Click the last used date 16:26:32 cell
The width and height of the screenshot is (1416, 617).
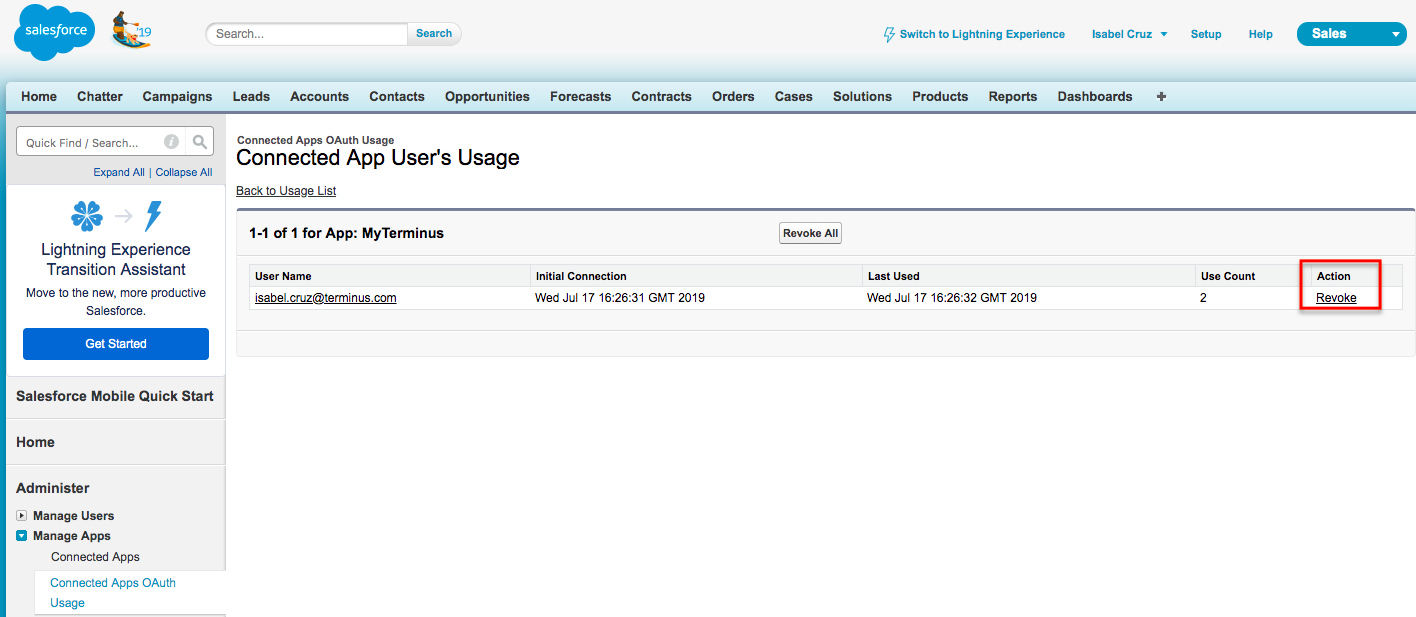coord(952,298)
